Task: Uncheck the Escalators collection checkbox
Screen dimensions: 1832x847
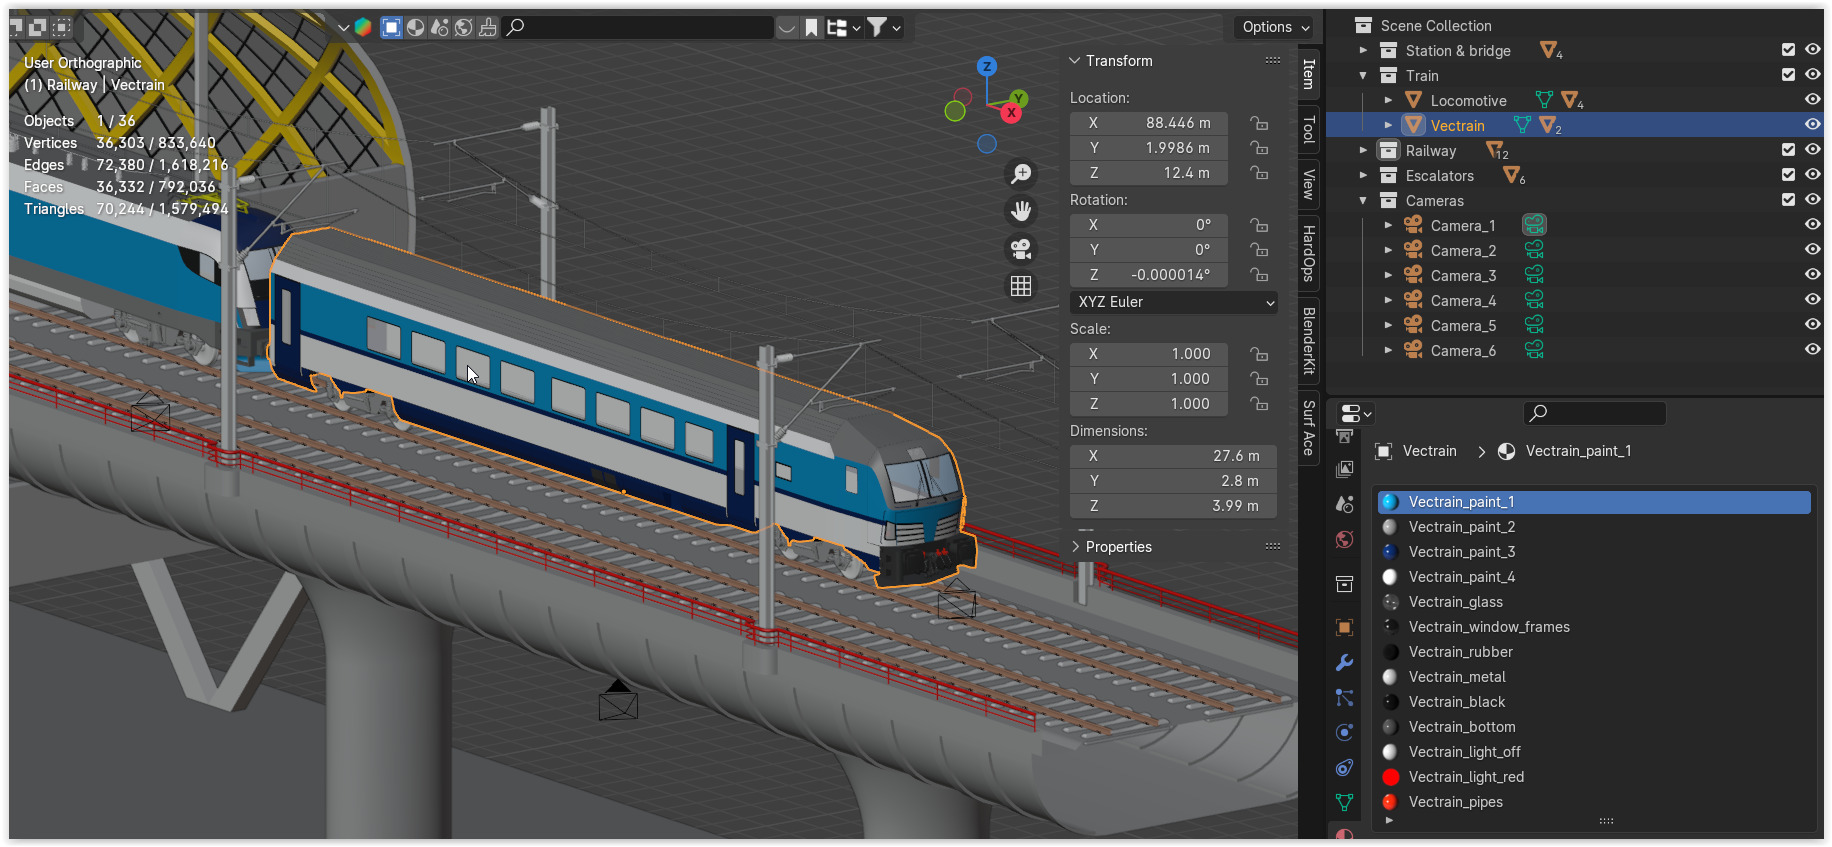Action: [x=1789, y=174]
